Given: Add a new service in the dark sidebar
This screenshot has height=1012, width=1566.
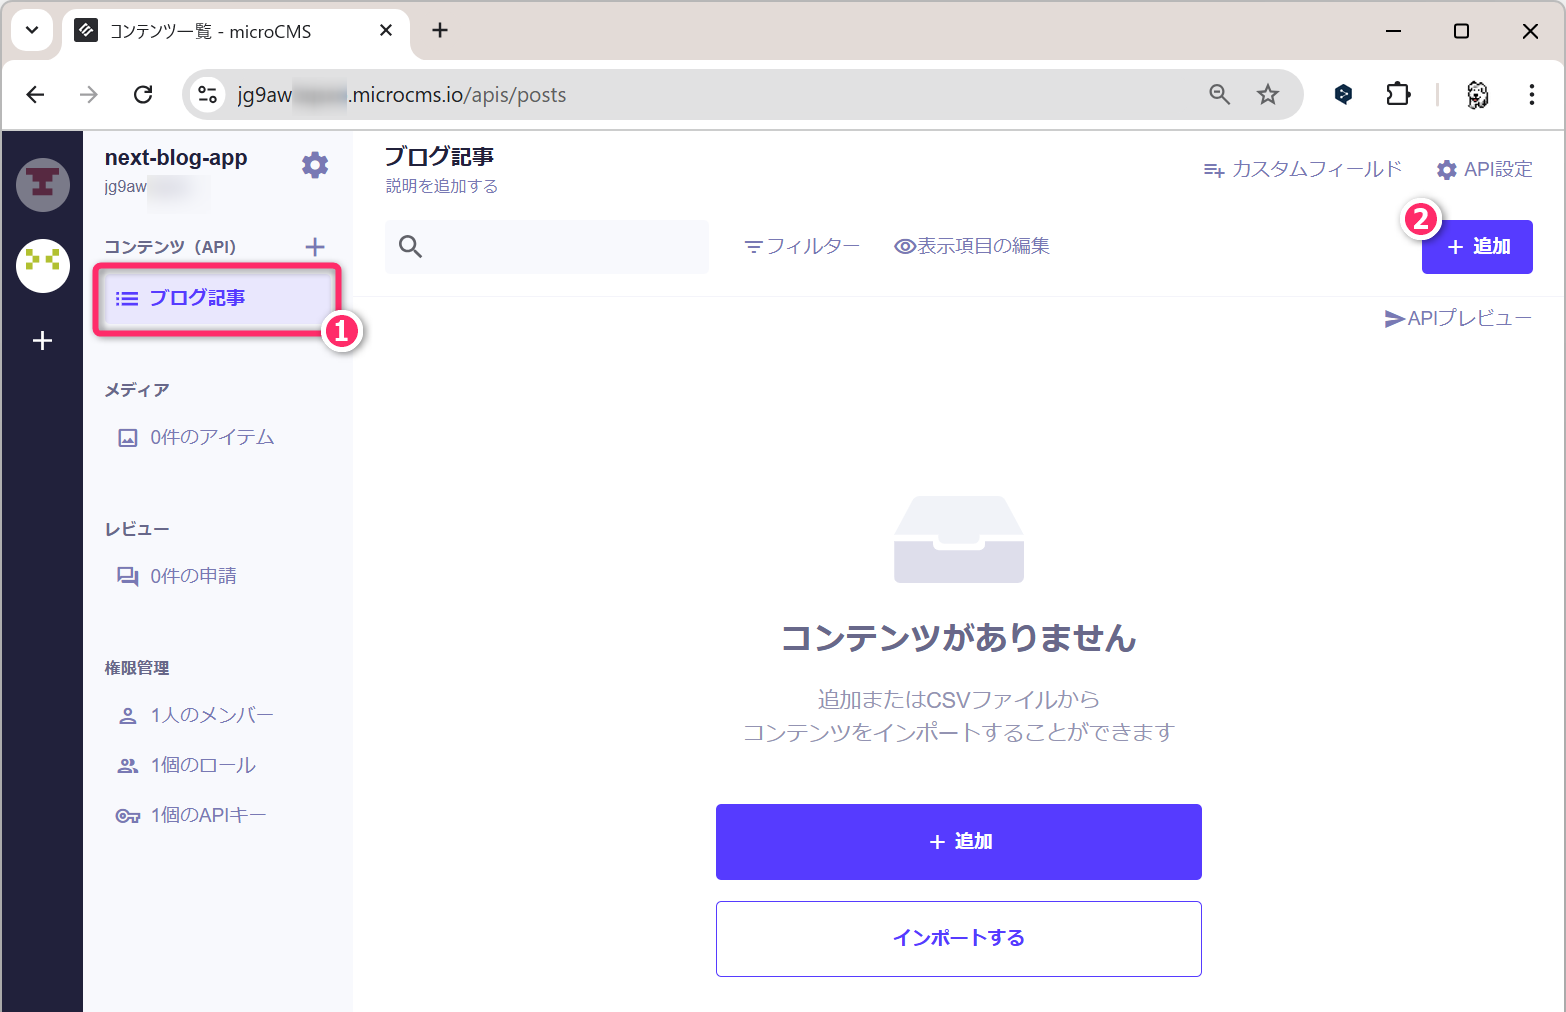Looking at the screenshot, I should tap(42, 341).
